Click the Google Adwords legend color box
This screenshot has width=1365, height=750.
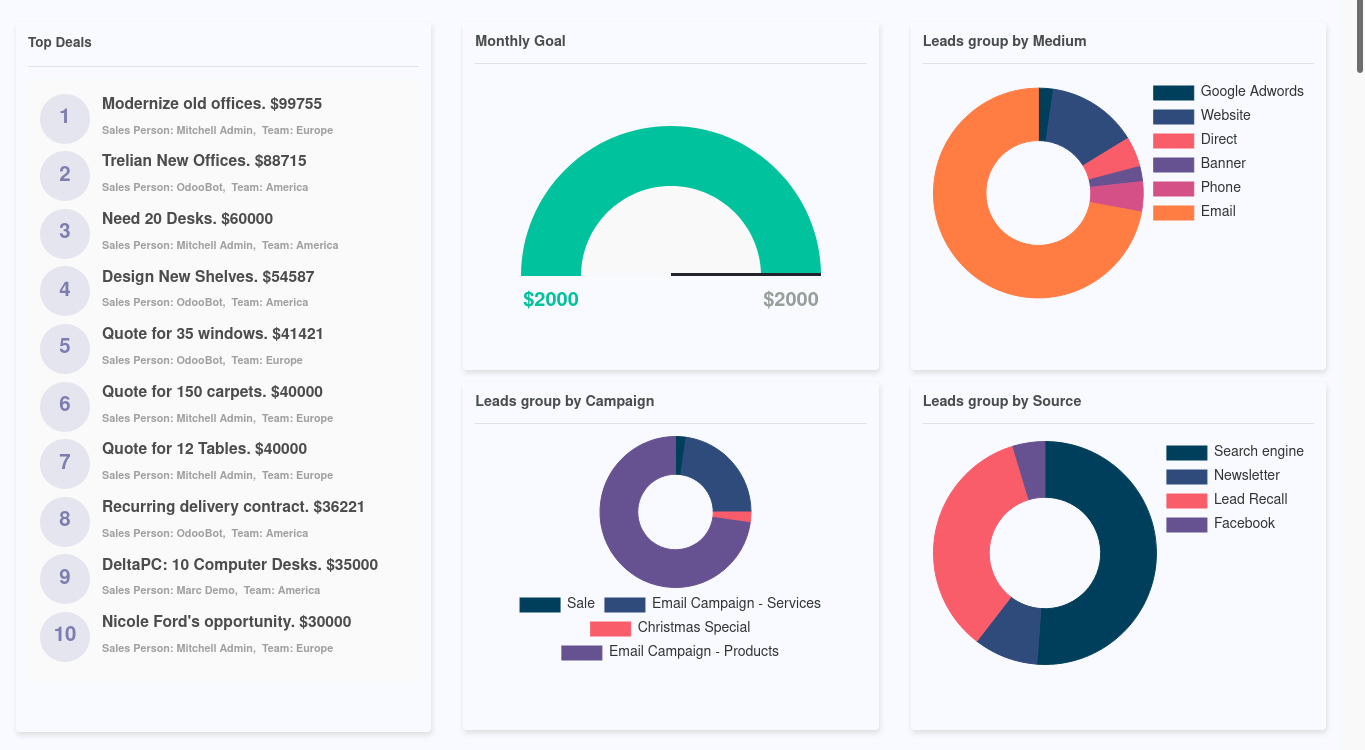pyautogui.click(x=1173, y=92)
